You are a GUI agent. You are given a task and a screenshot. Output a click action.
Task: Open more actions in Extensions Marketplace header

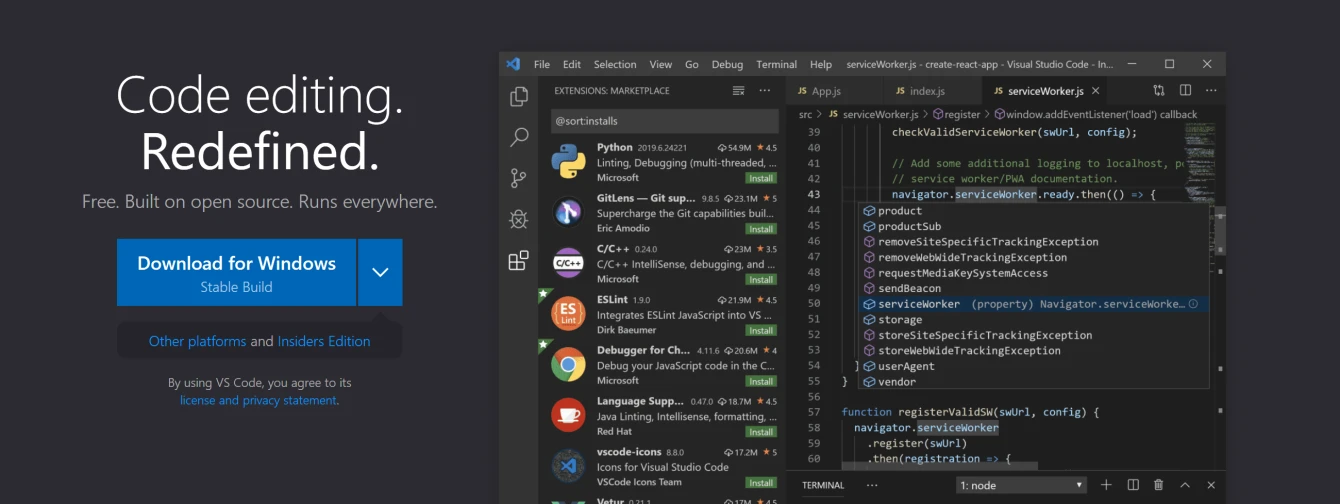coord(765,90)
